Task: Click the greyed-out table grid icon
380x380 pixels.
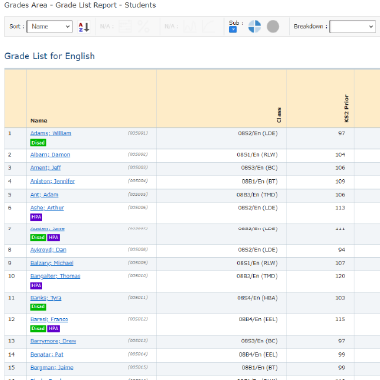Action: point(125,27)
